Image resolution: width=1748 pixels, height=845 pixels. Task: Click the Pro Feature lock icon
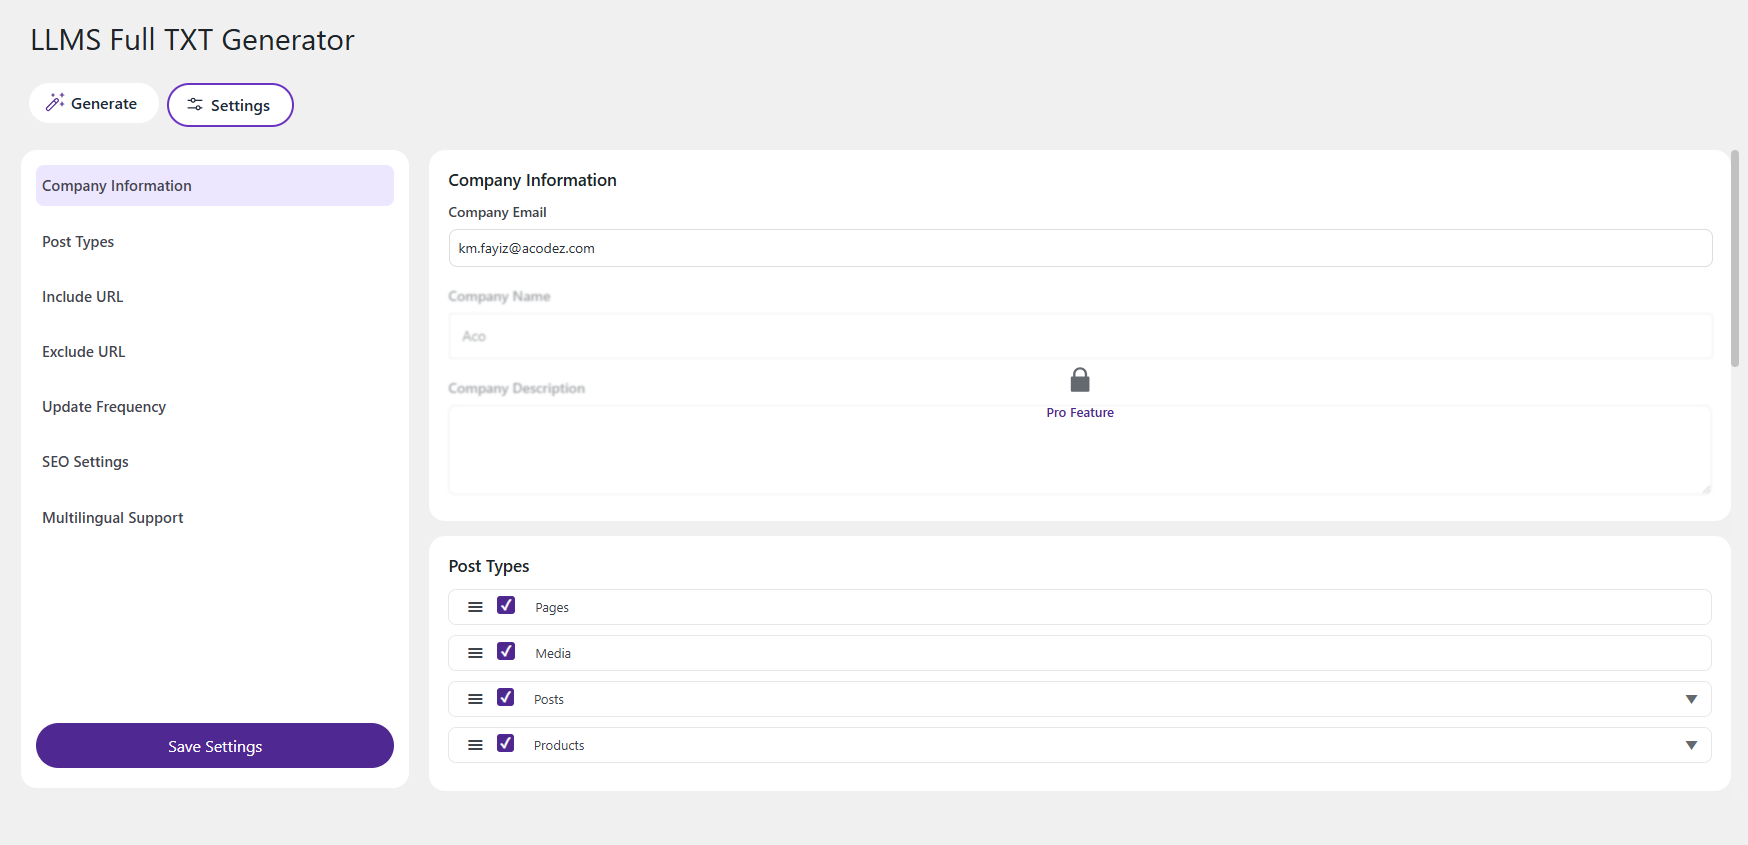pyautogui.click(x=1080, y=380)
